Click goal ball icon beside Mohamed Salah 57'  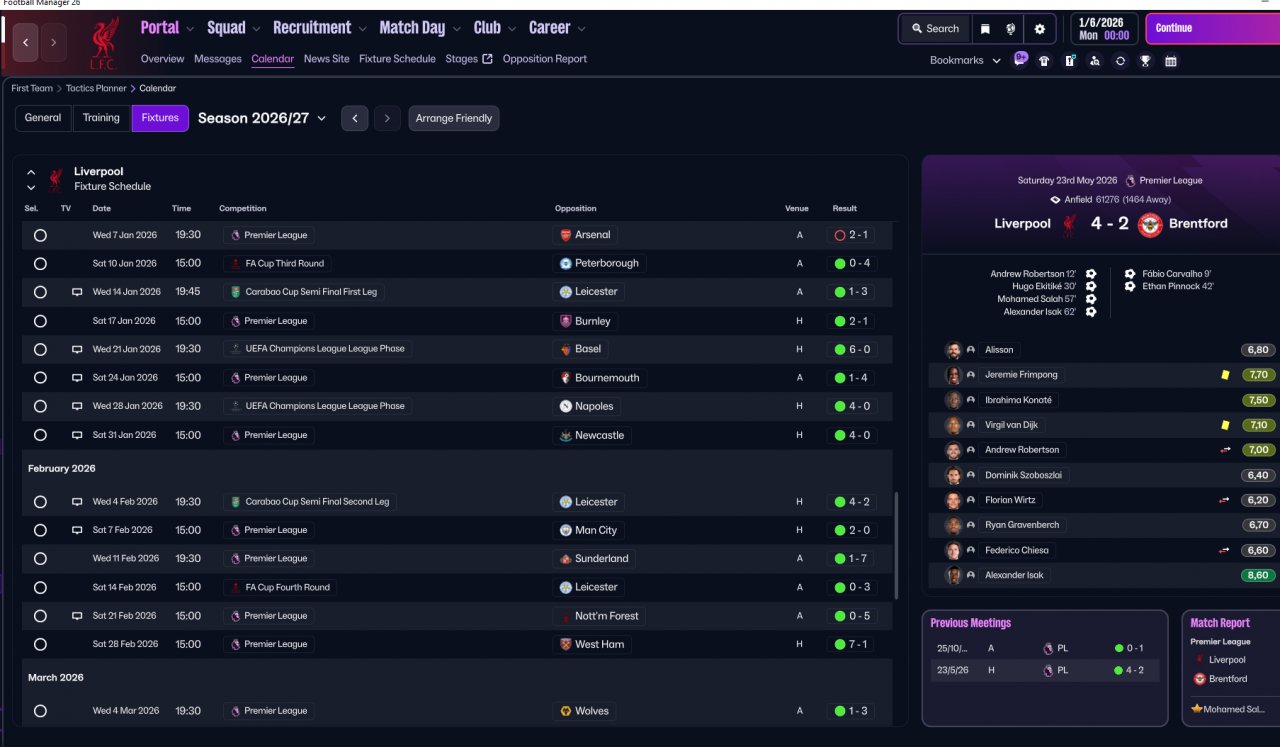point(1091,299)
